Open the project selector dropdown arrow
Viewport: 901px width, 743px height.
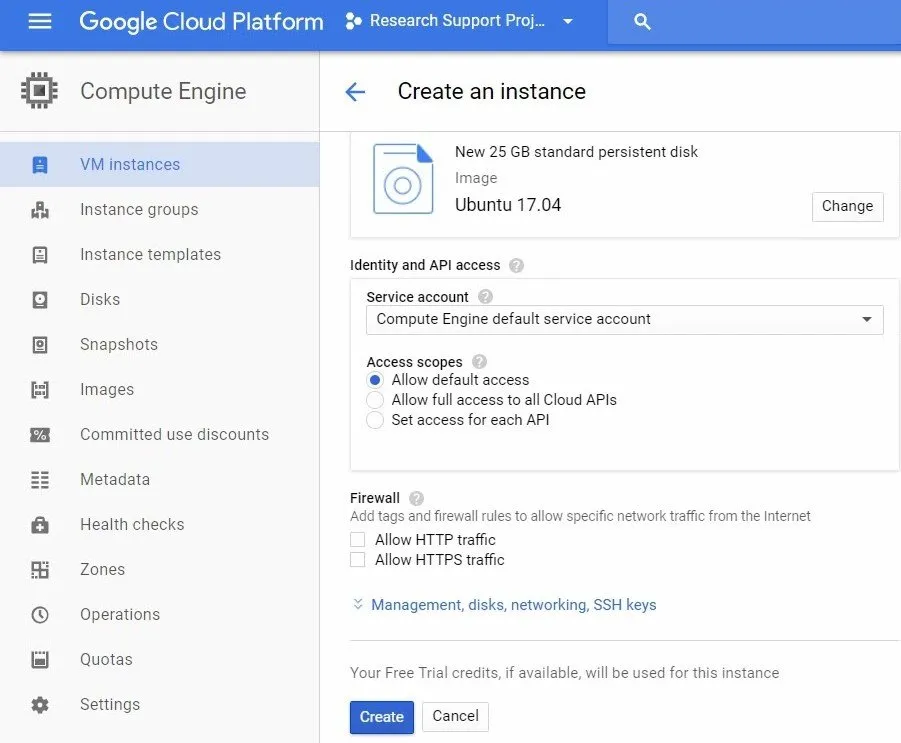[x=568, y=21]
